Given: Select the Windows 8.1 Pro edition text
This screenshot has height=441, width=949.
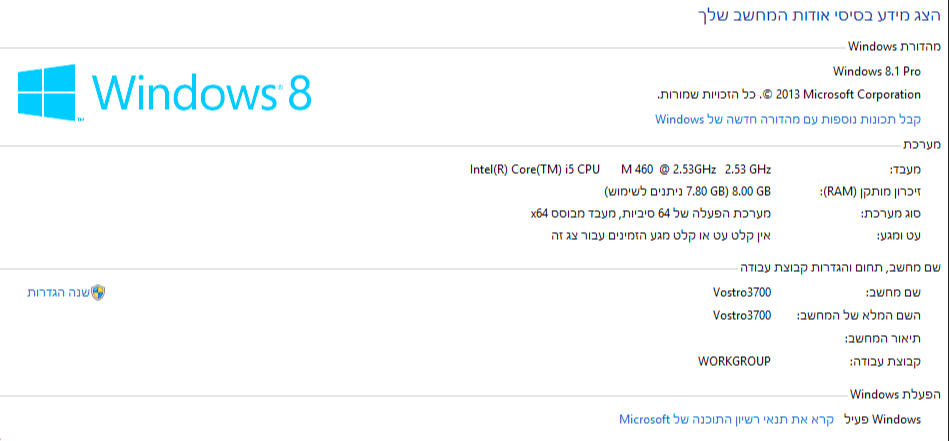Looking at the screenshot, I should click(x=877, y=71).
